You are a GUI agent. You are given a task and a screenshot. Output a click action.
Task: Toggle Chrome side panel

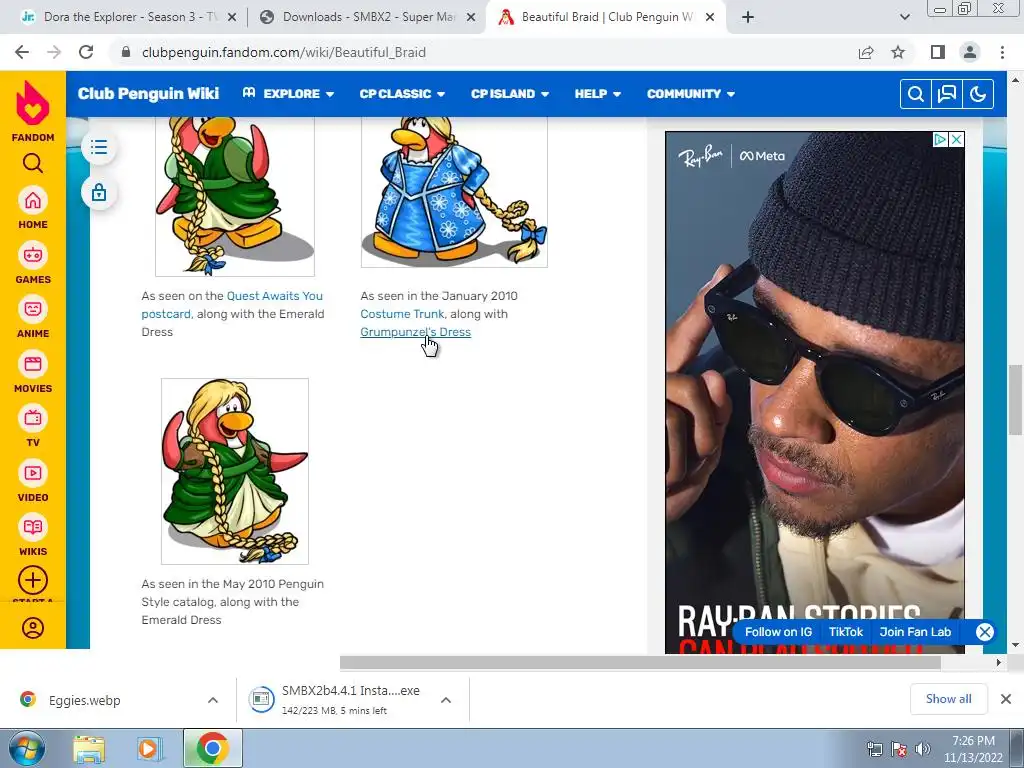click(x=938, y=52)
